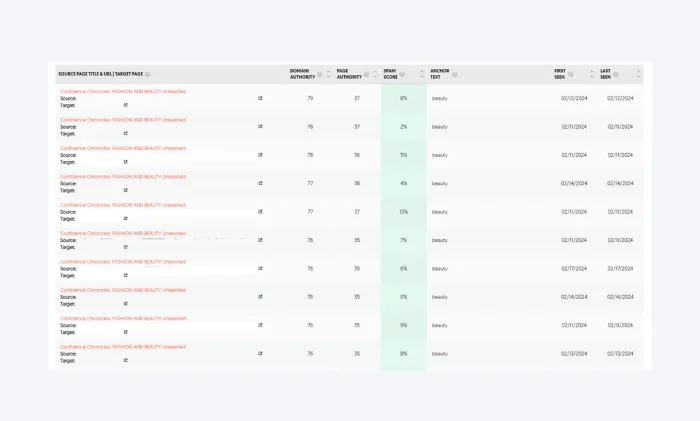This screenshot has height=421, width=700.
Task: Sort by First Seen date arrows
Action: coord(592,74)
